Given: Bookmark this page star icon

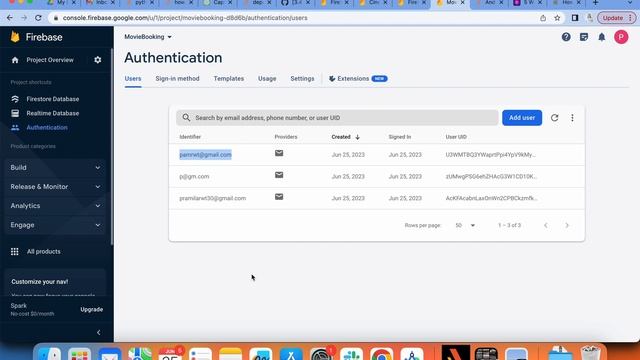Looking at the screenshot, I should 557,18.
